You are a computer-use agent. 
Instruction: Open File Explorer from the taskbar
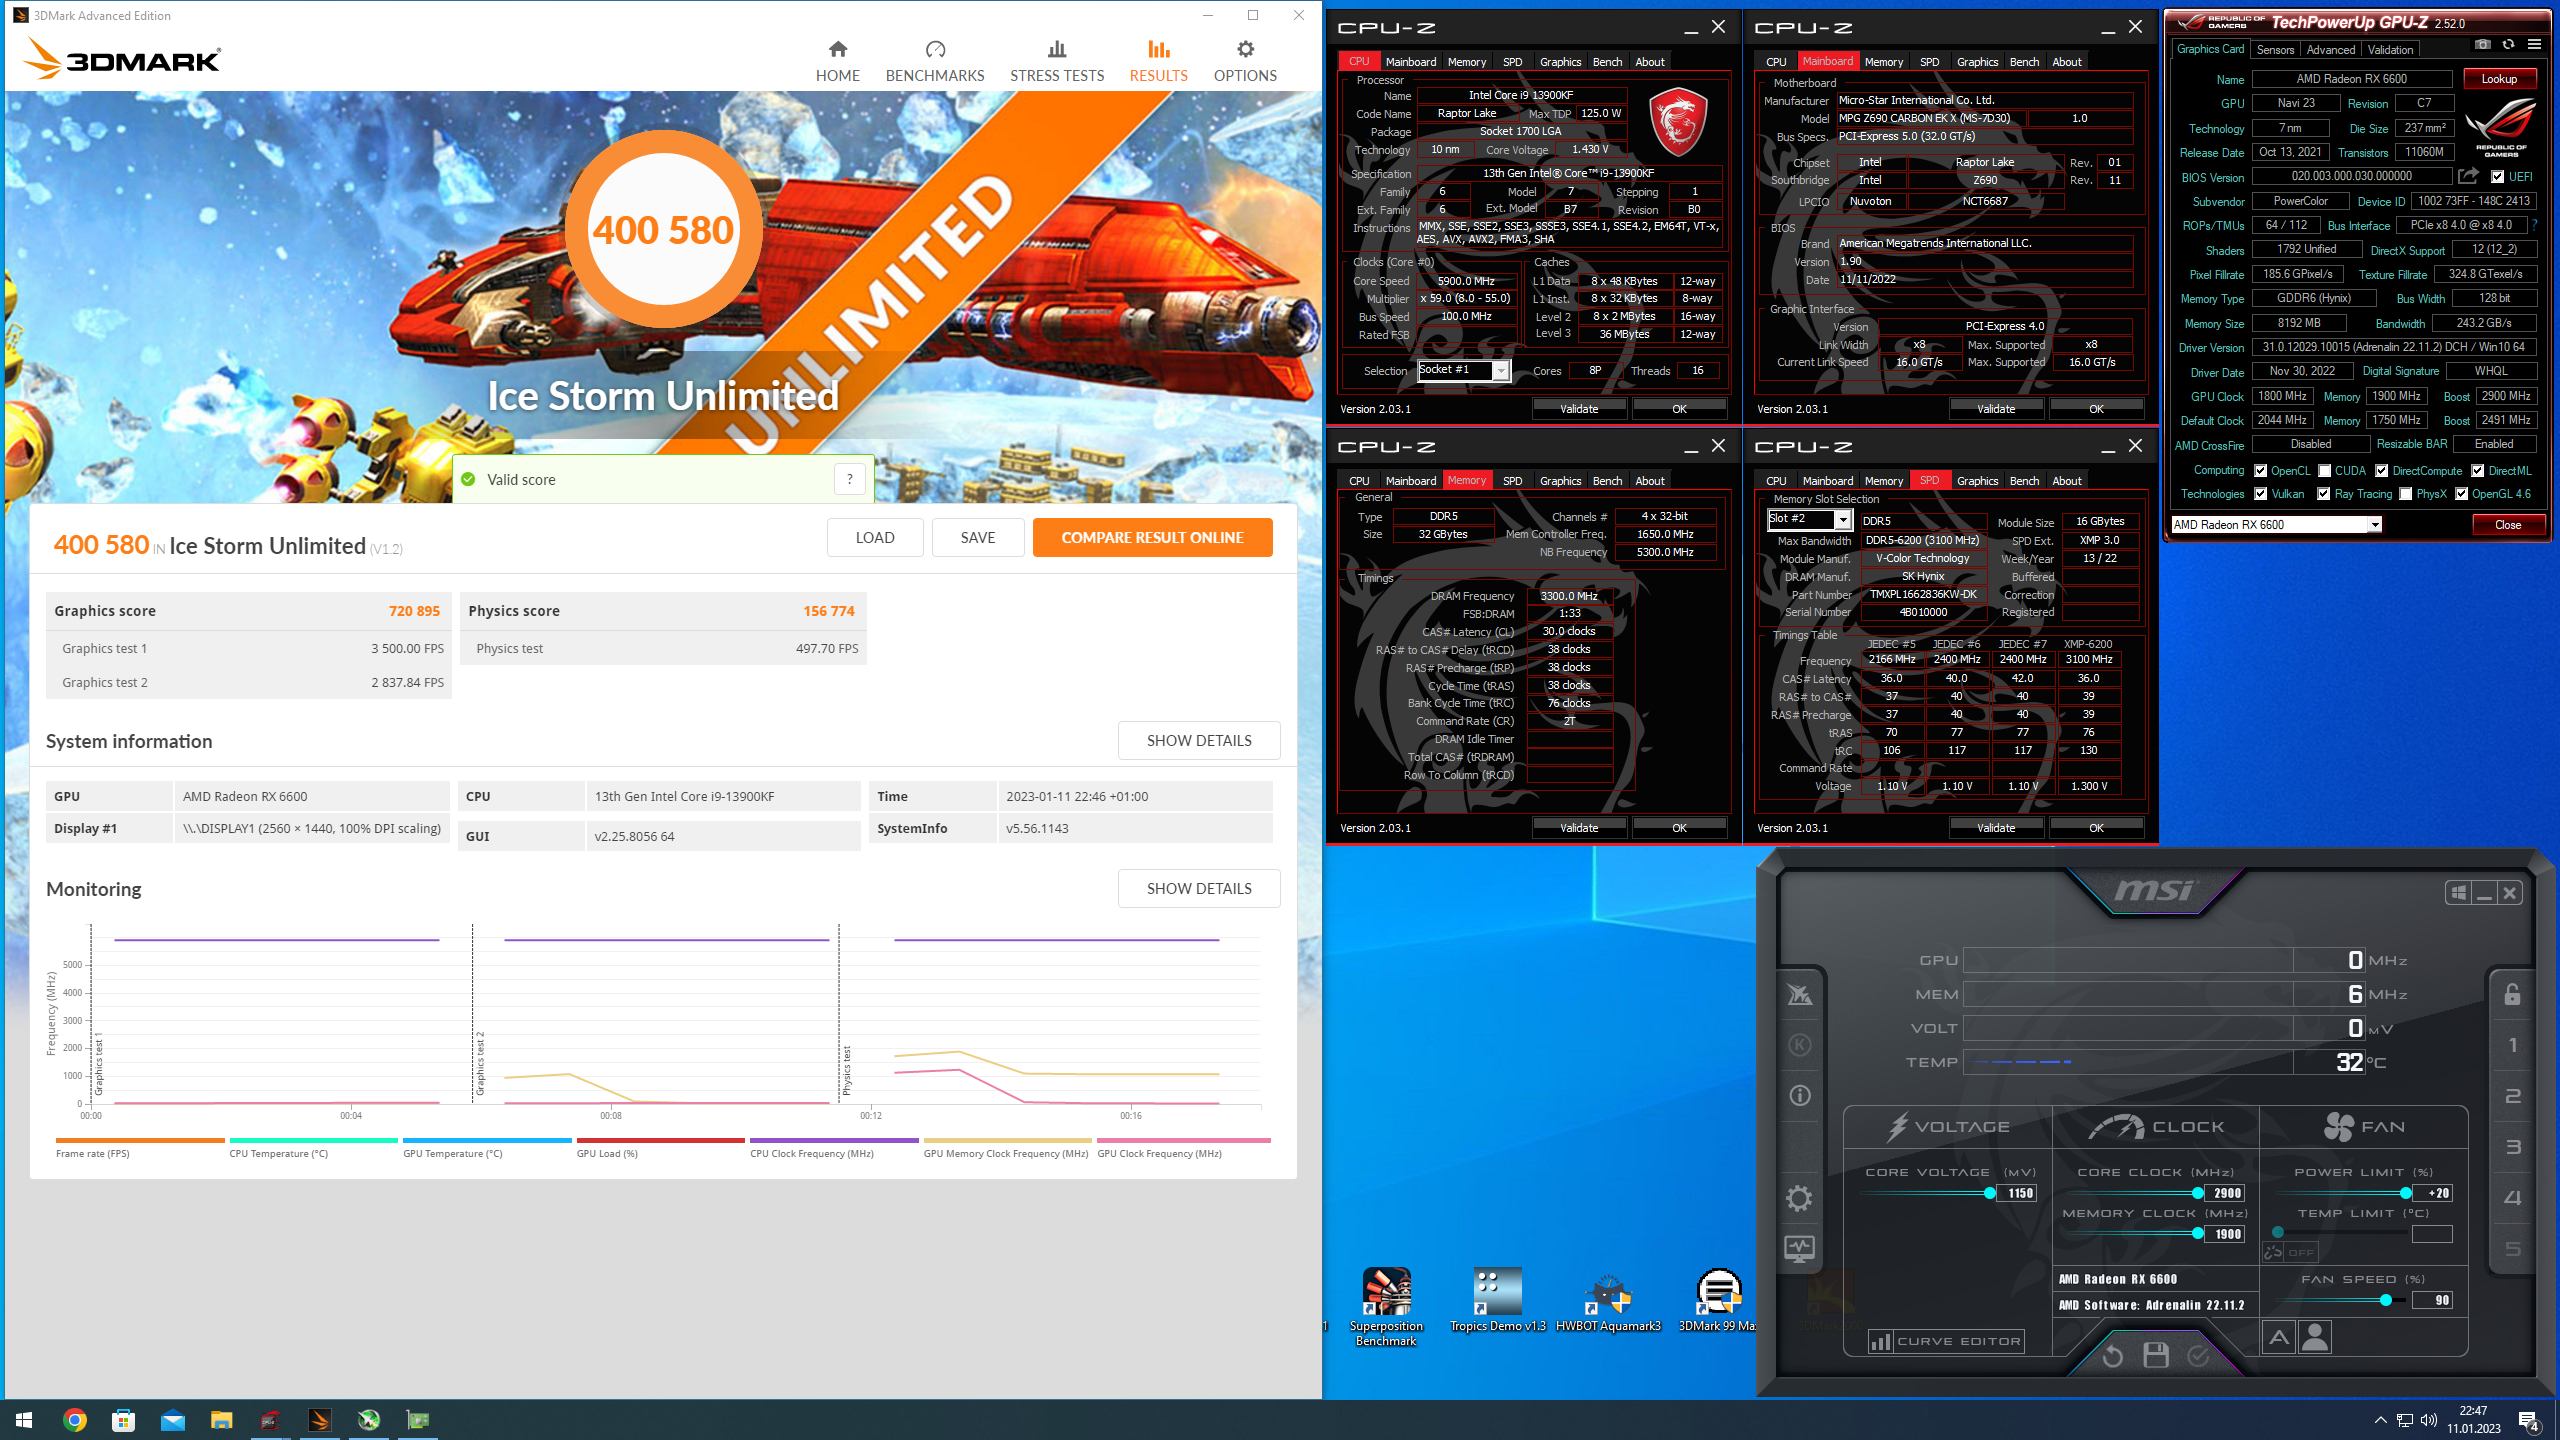[221, 1419]
